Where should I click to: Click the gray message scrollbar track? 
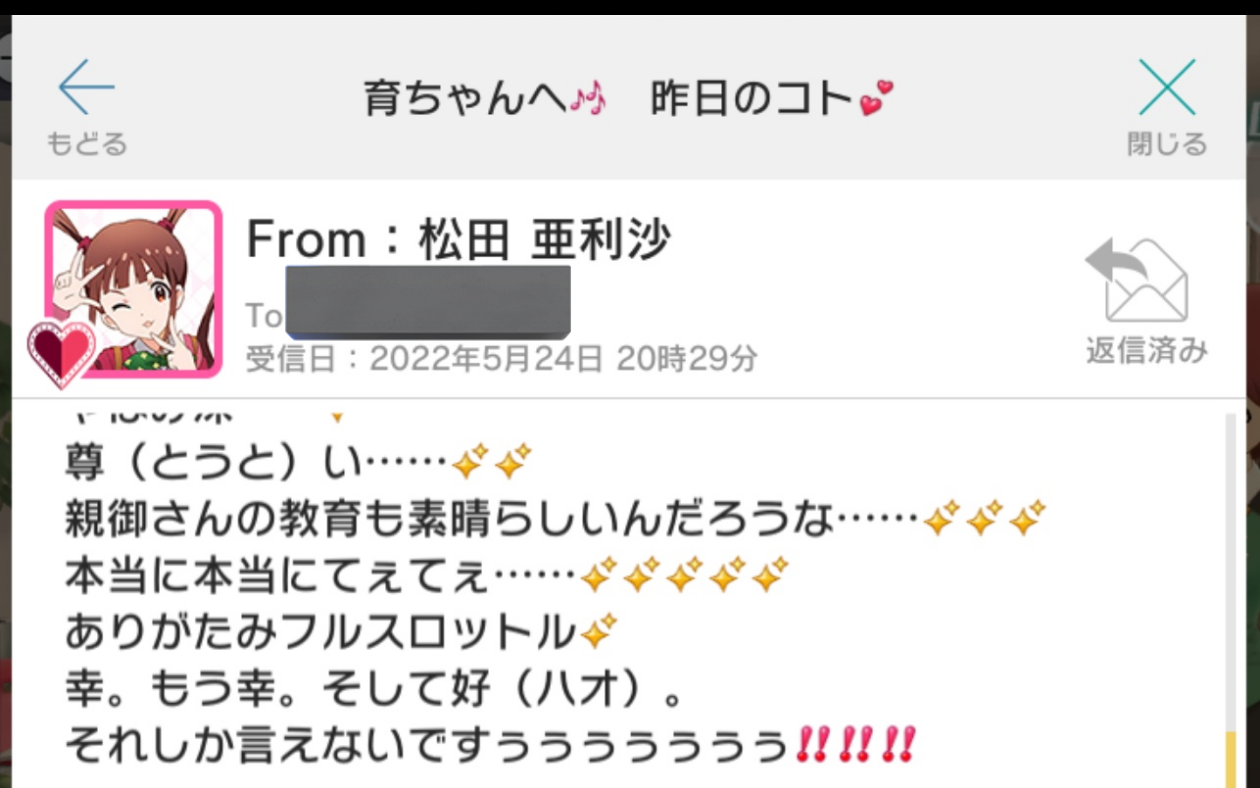1231,570
